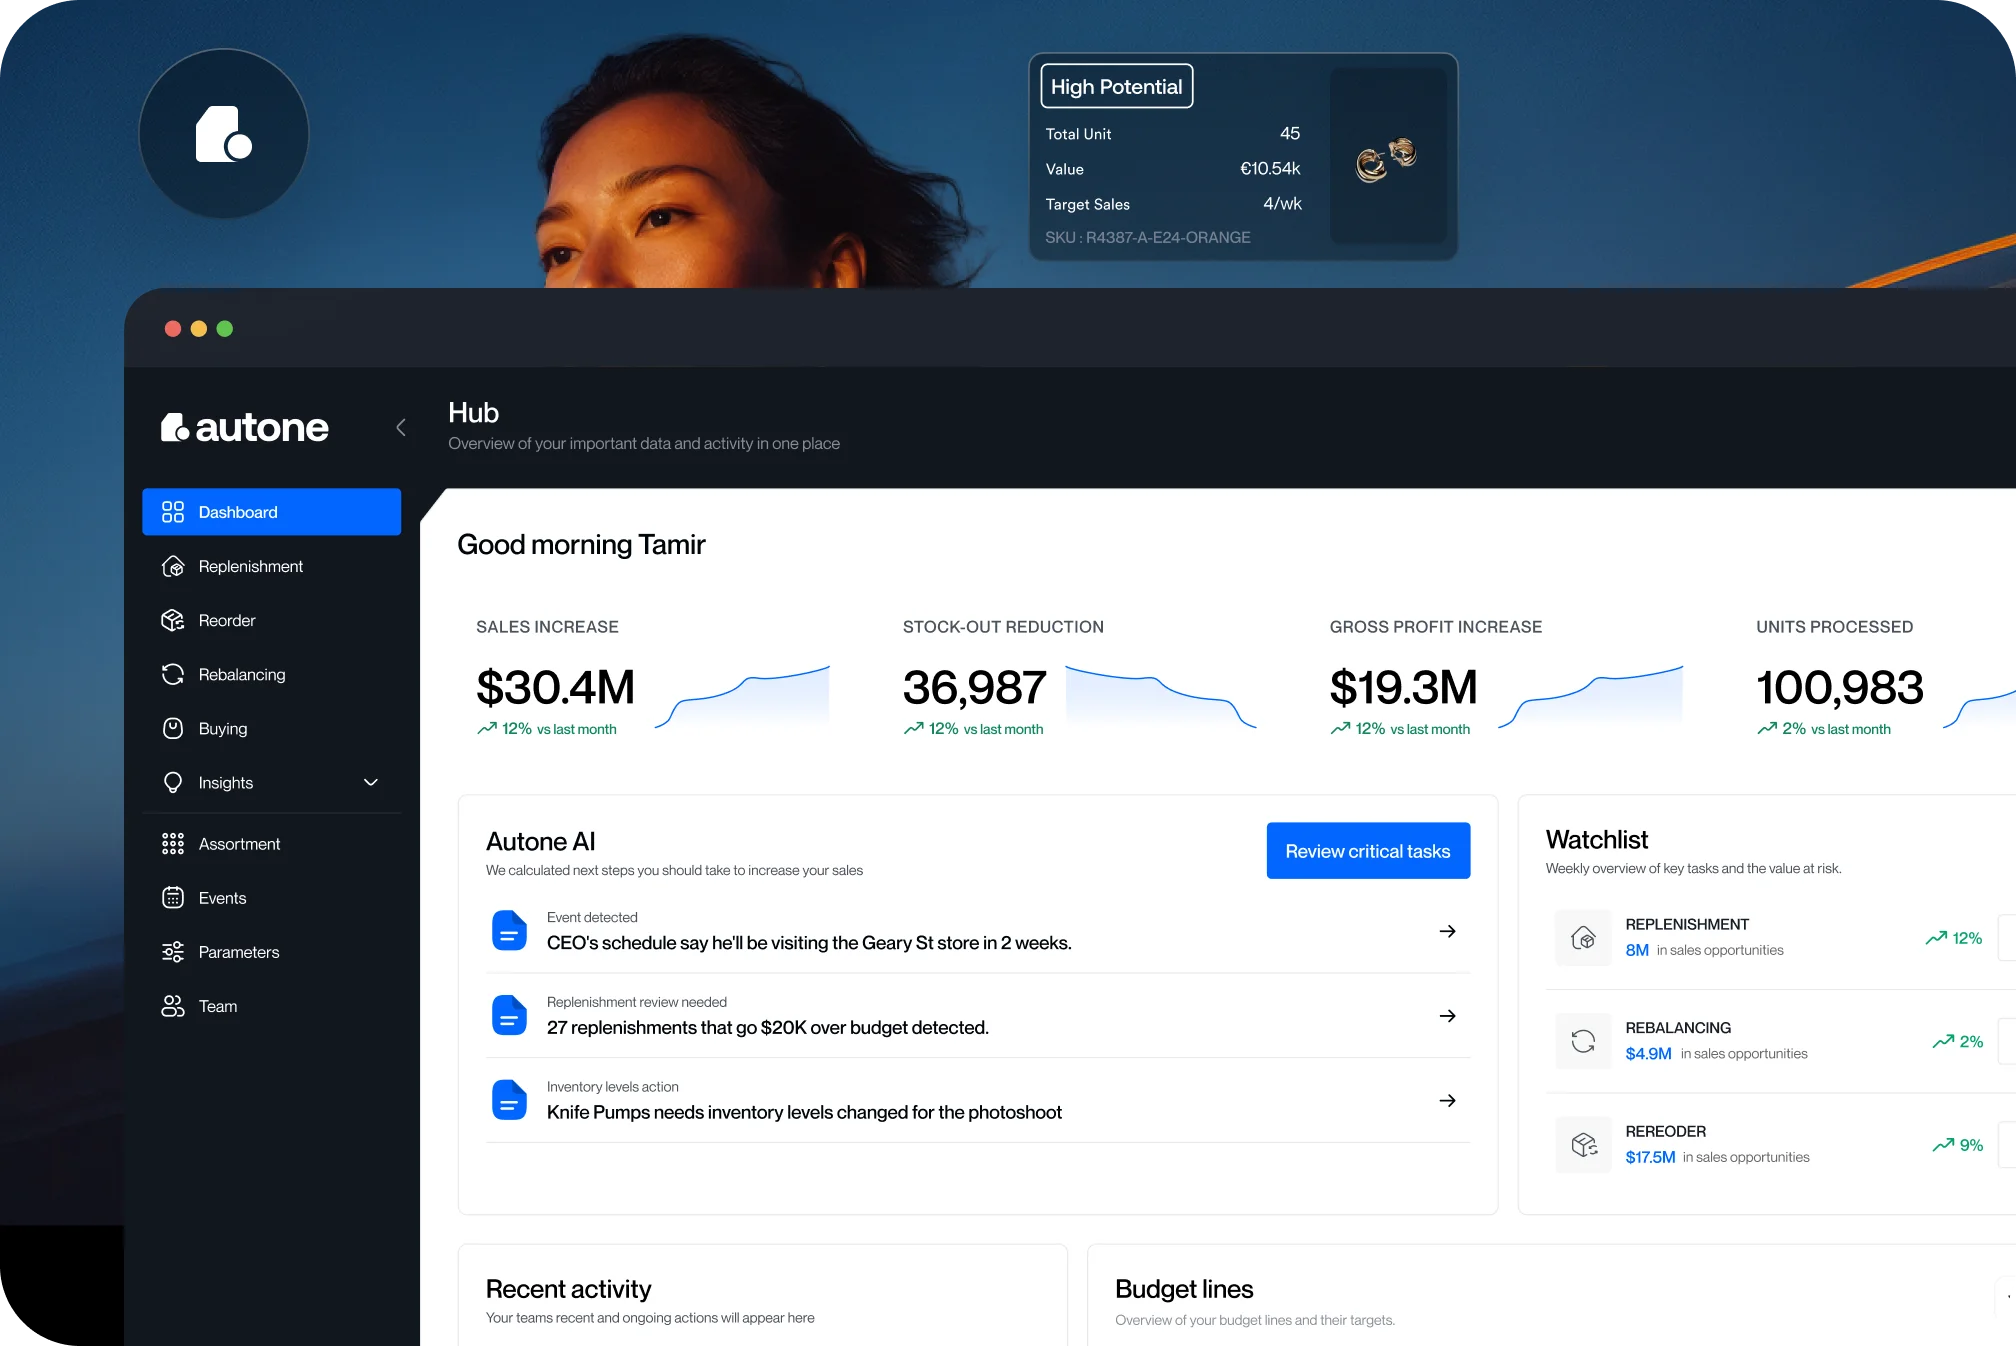Viewport: 2016px width, 1346px height.
Task: Expand the Insights menu chevron
Action: coord(371,782)
